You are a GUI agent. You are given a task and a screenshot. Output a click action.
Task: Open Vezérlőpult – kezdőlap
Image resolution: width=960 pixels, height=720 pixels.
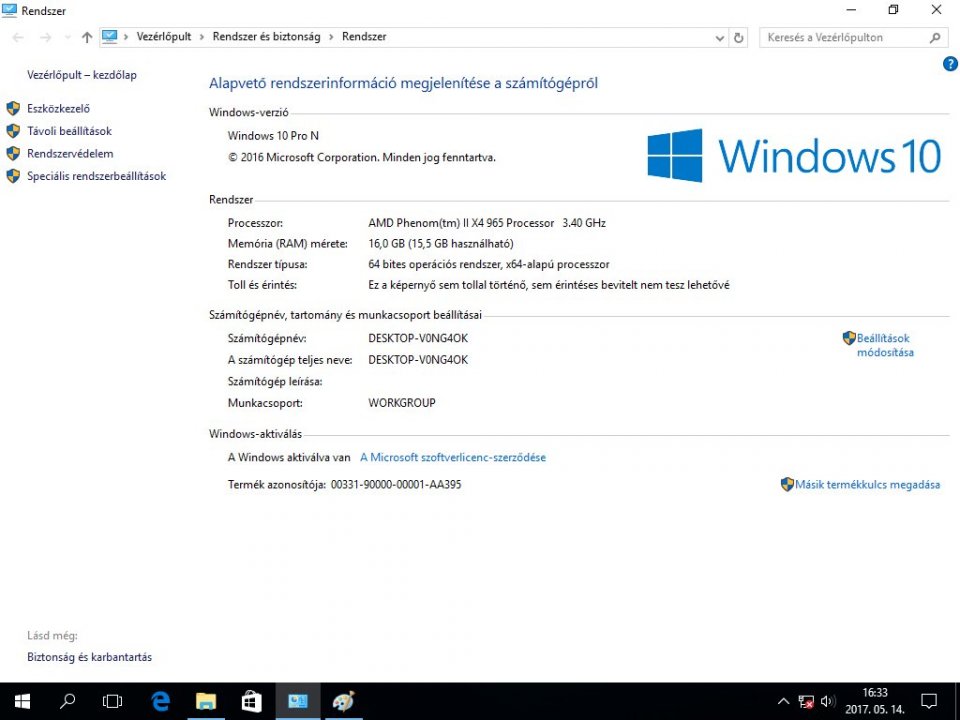pyautogui.click(x=81, y=75)
